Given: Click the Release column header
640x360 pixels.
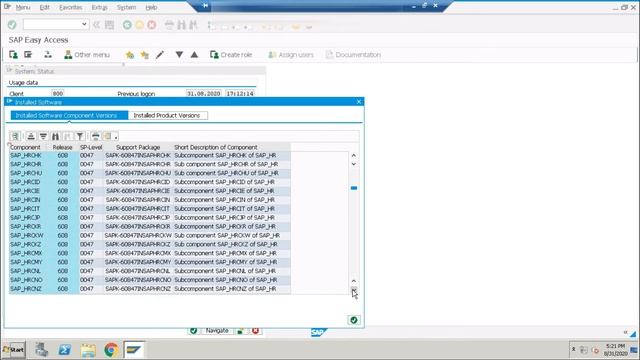Looking at the screenshot, I should tap(62, 147).
